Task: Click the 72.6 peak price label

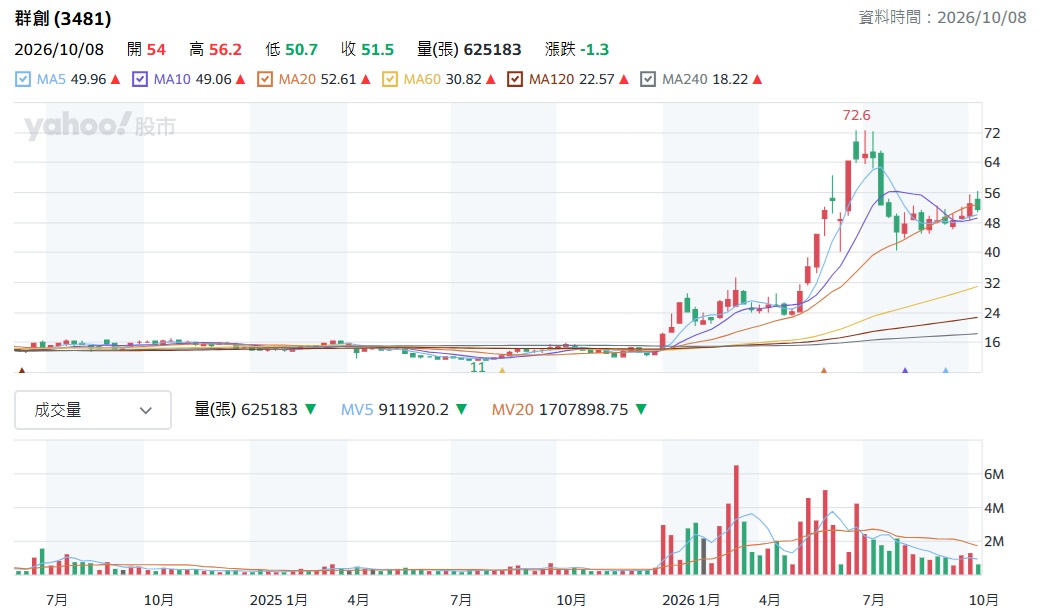Action: 856,115
